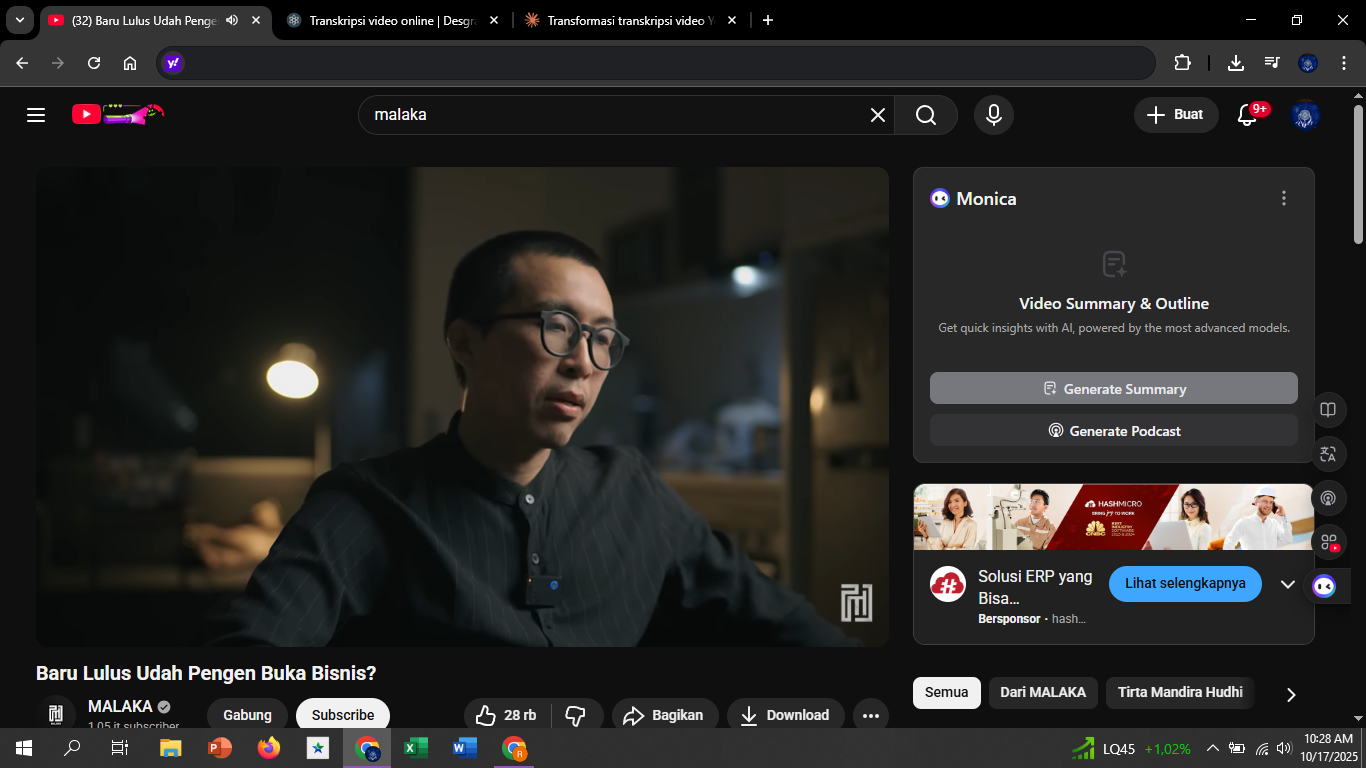Dislike the video with thumbs down
The height and width of the screenshot is (768, 1366).
point(576,715)
